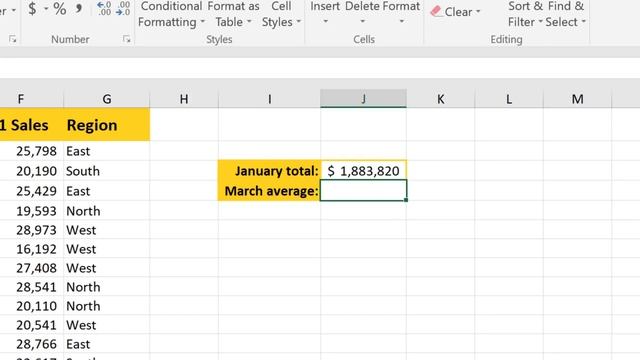Viewport: 640px width, 360px height.
Task: Select column I header
Action: point(269,99)
